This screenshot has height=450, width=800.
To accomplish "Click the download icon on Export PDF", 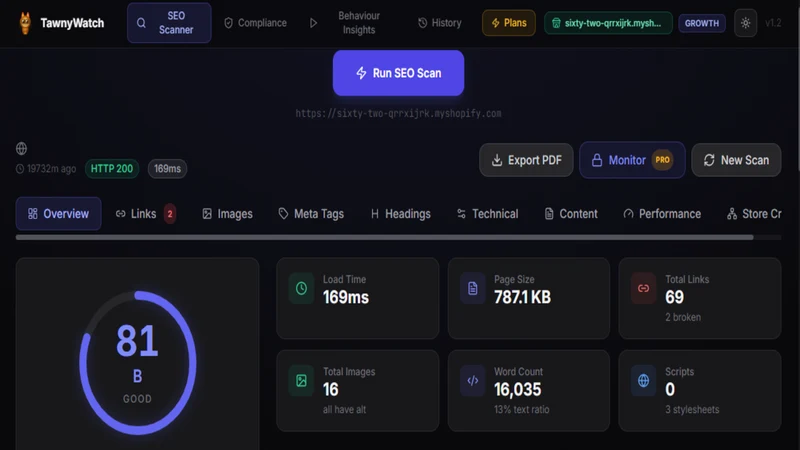I will coord(496,160).
